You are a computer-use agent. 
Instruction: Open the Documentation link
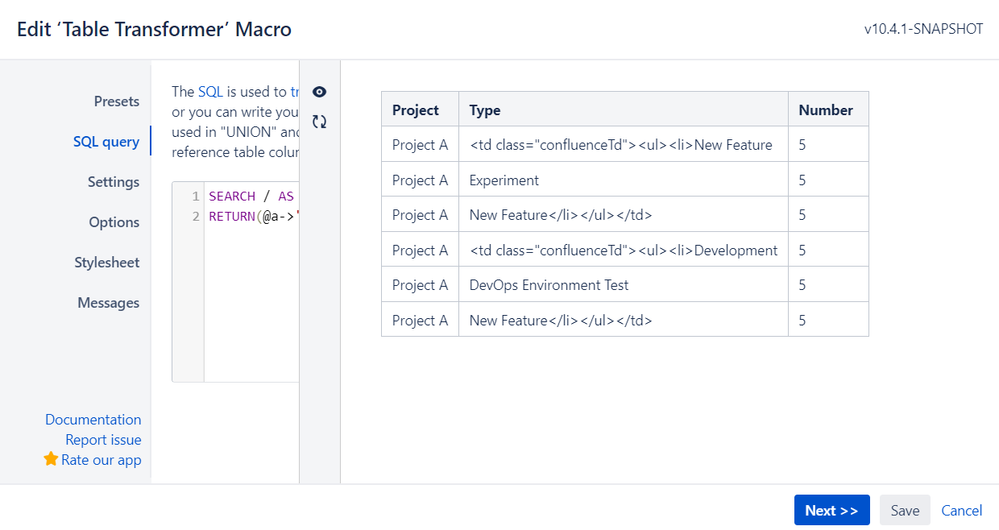93,419
